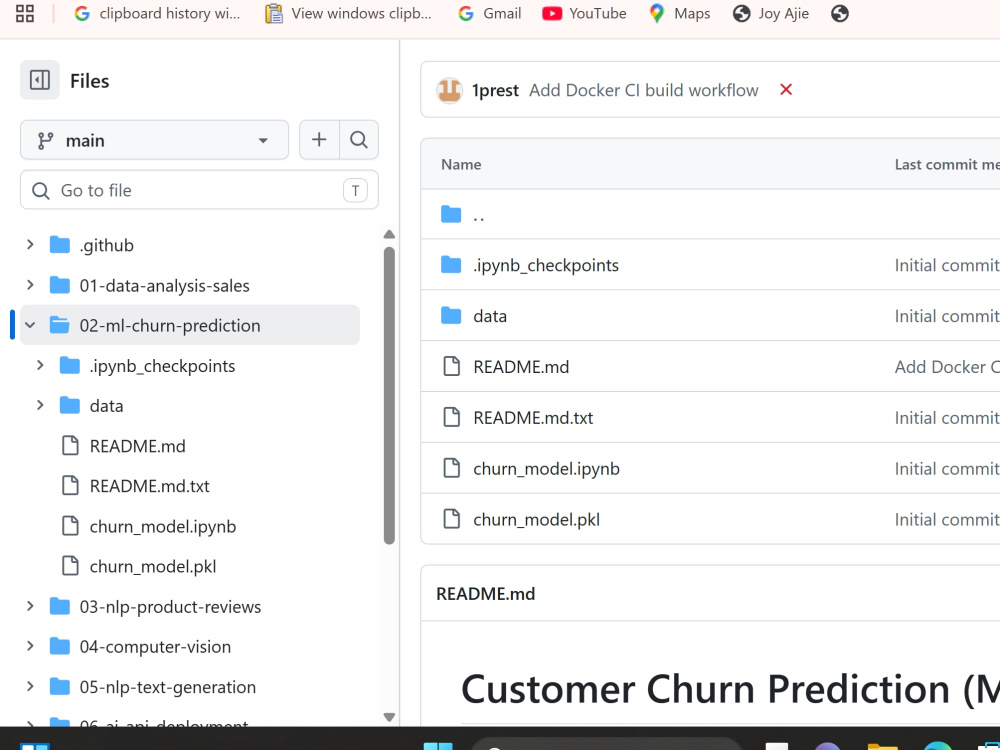Viewport: 1000px width, 750px height.
Task: Click the Name column header
Action: [461, 165]
